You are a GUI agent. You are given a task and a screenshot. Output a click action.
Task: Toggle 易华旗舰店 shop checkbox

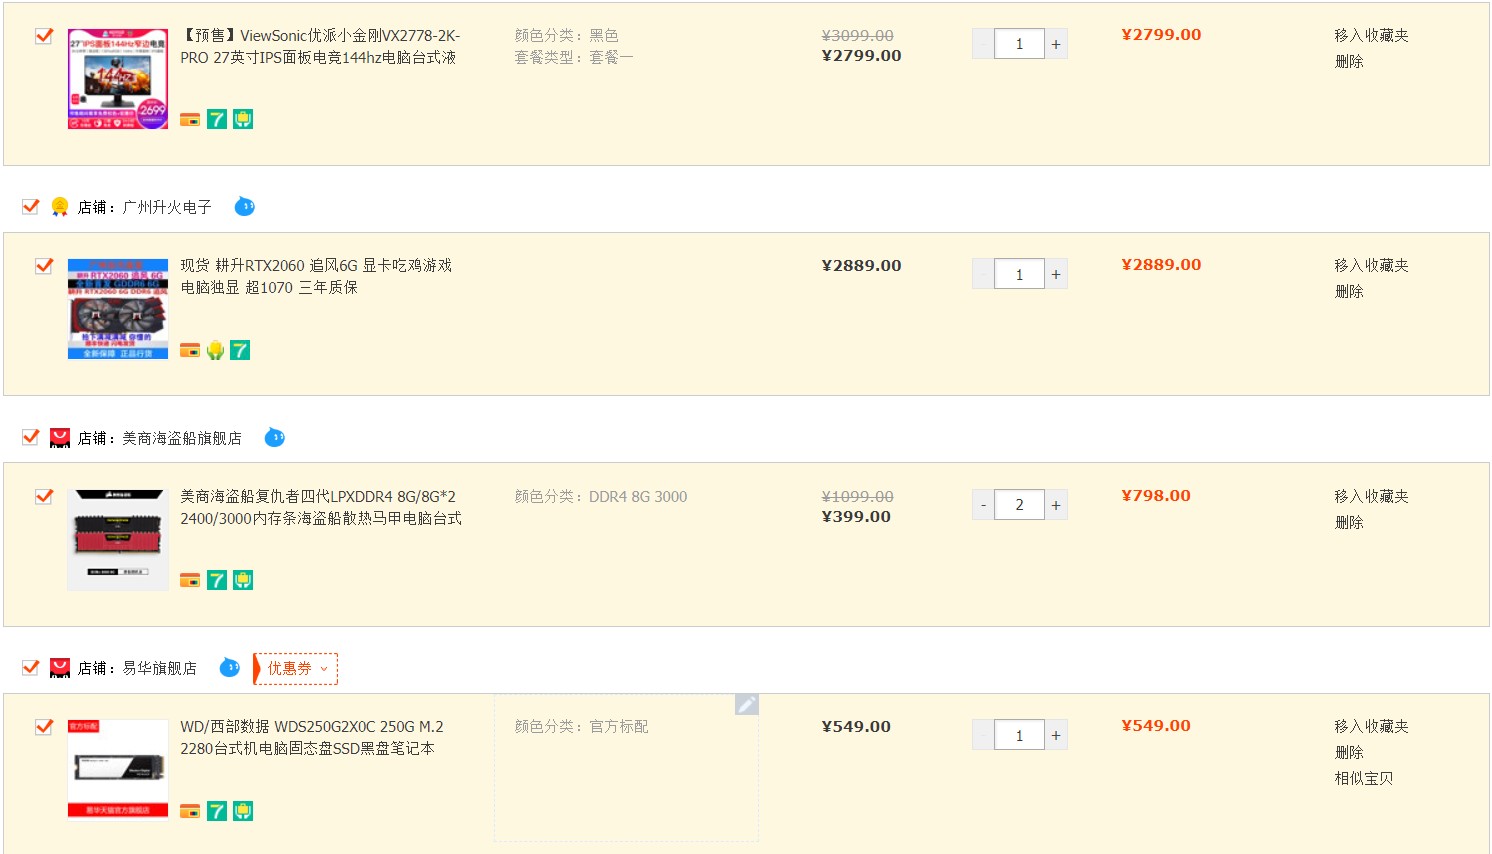(x=30, y=667)
